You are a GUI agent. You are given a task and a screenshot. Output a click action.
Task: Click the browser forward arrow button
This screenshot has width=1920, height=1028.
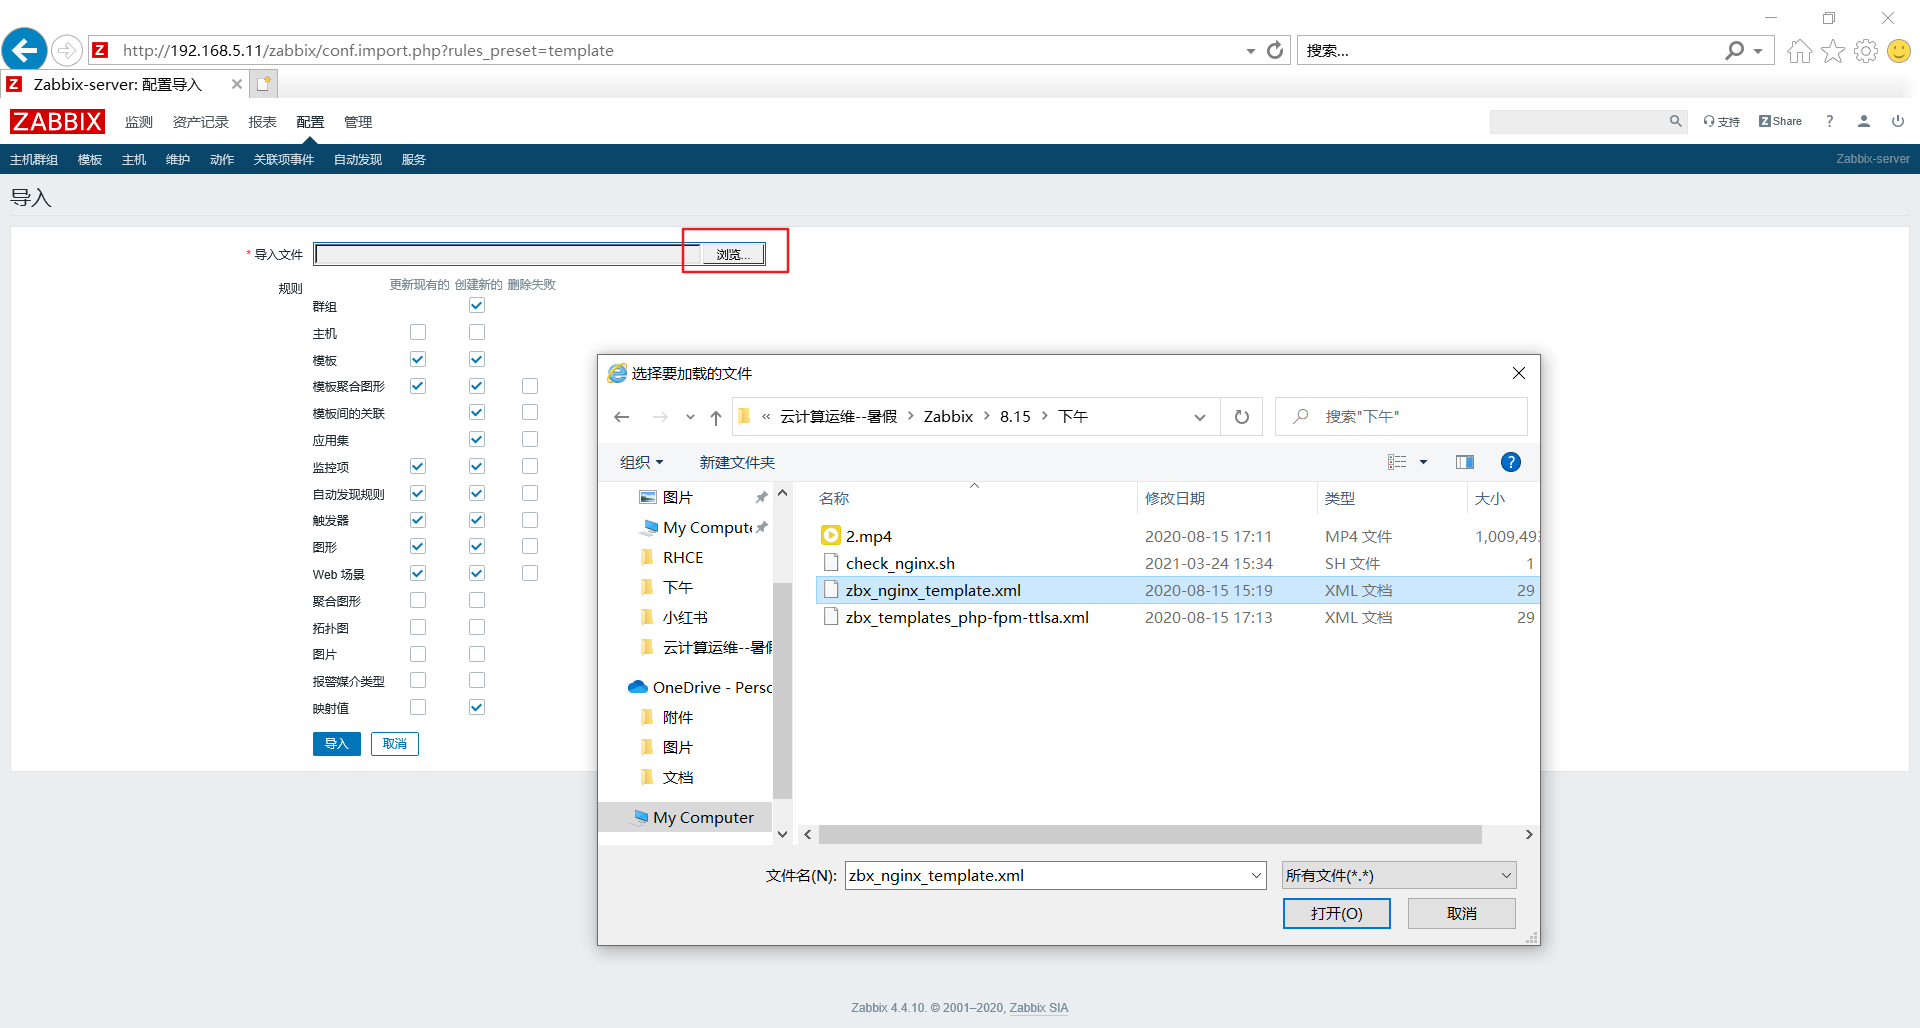[66, 50]
